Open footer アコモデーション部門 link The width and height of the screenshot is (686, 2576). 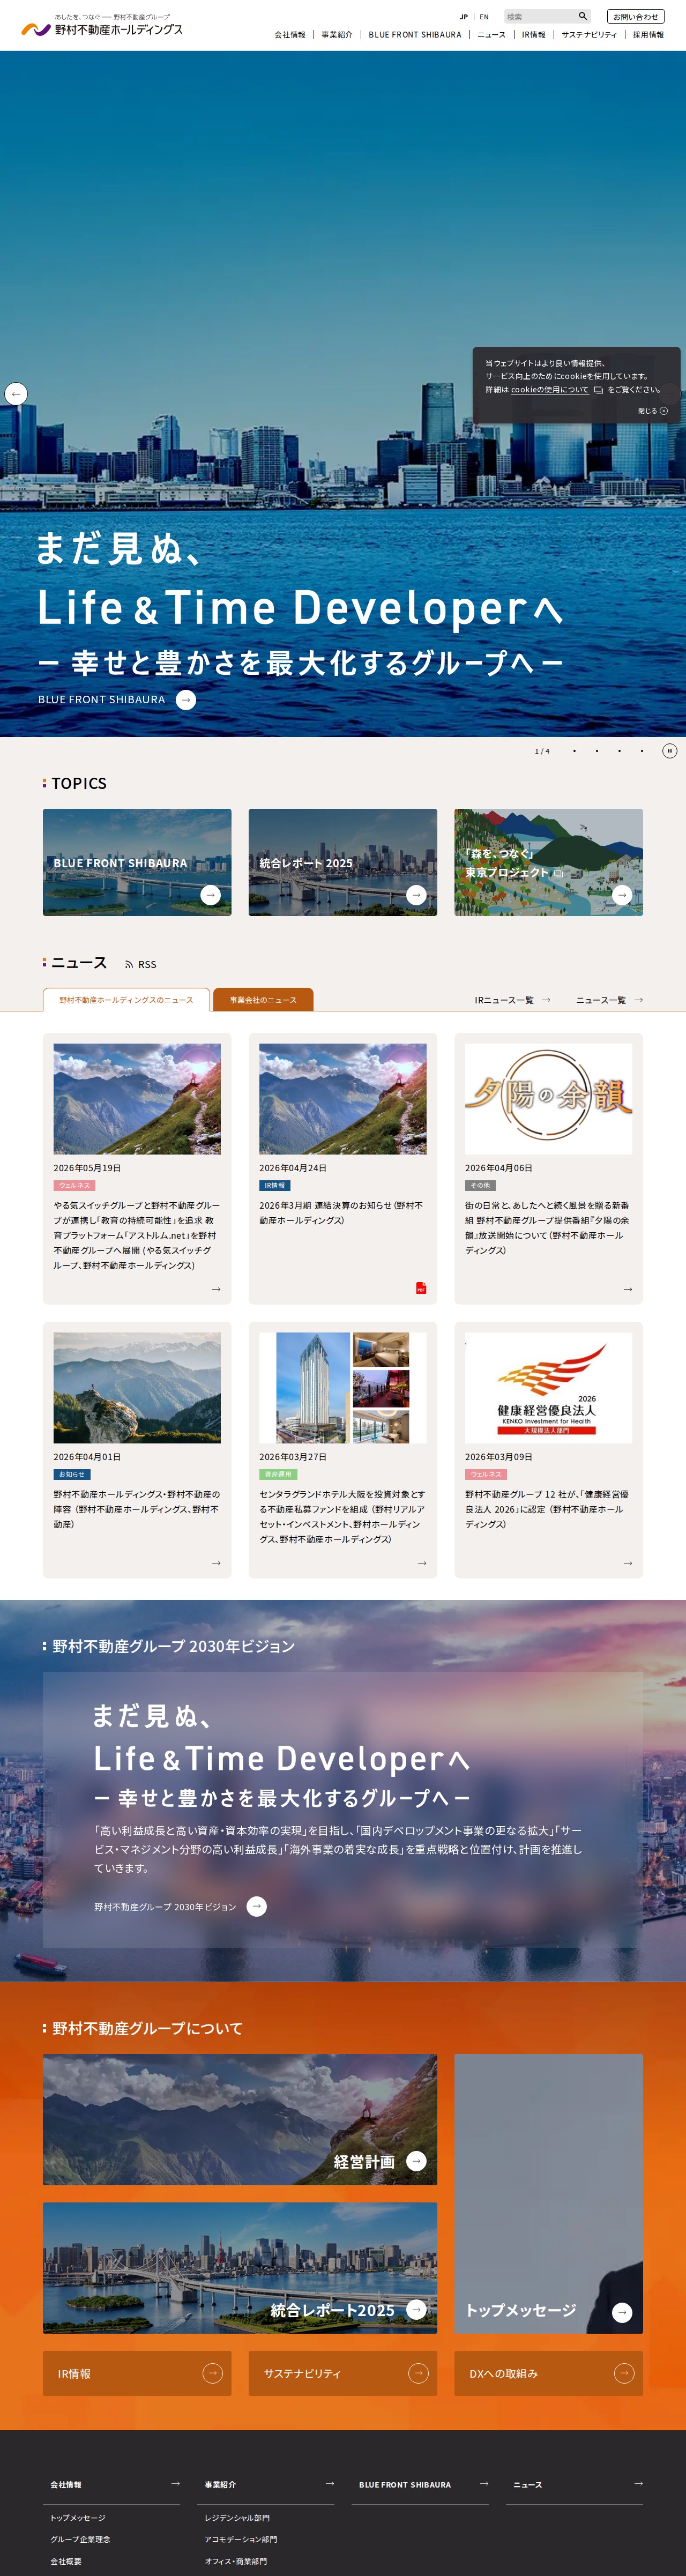click(241, 2540)
